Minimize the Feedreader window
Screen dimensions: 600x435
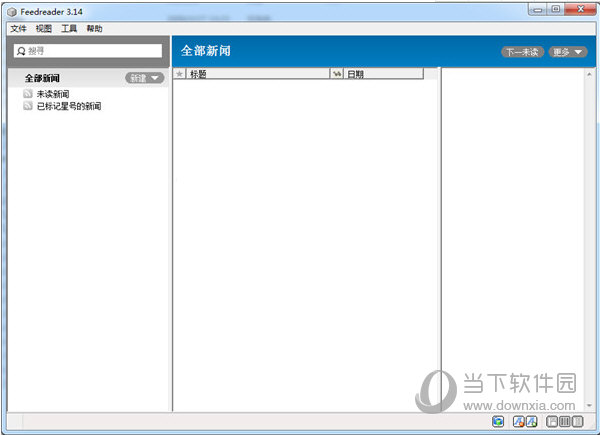coord(538,9)
